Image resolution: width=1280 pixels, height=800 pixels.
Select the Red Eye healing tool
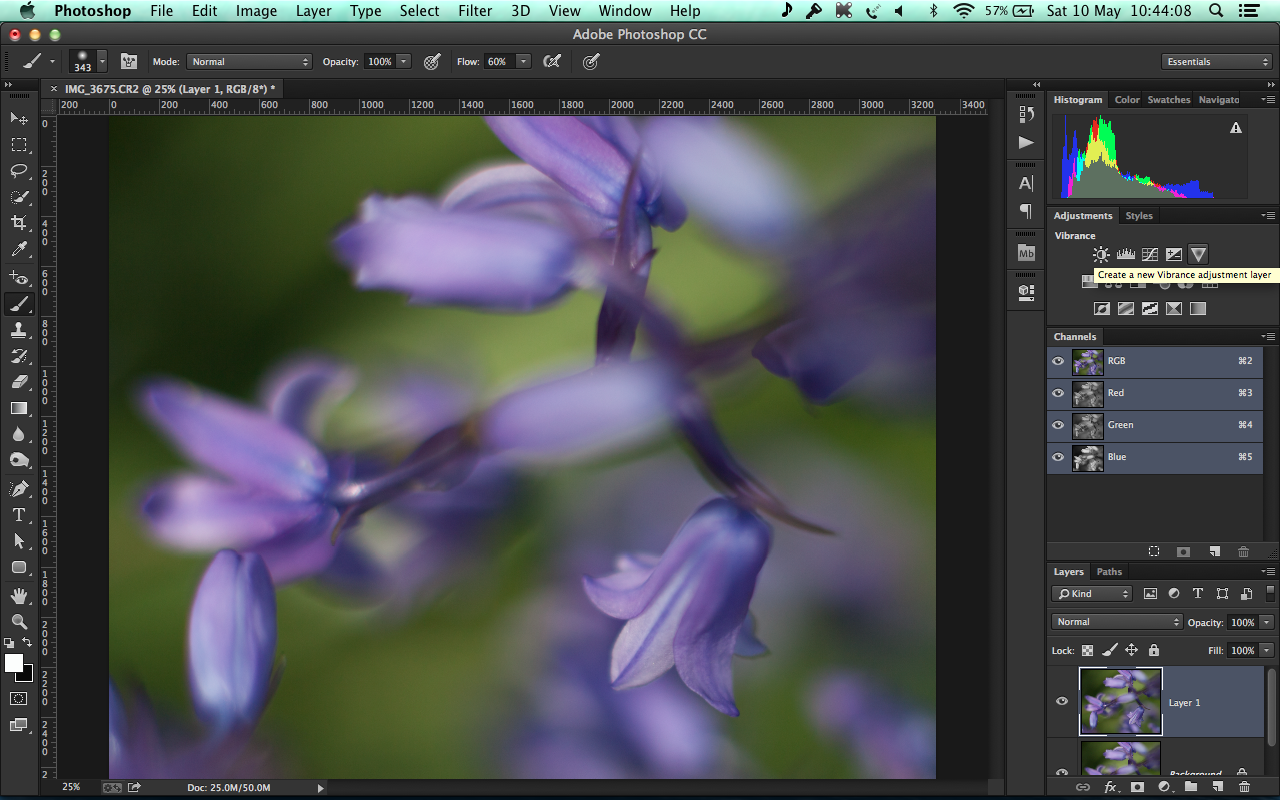[x=19, y=278]
